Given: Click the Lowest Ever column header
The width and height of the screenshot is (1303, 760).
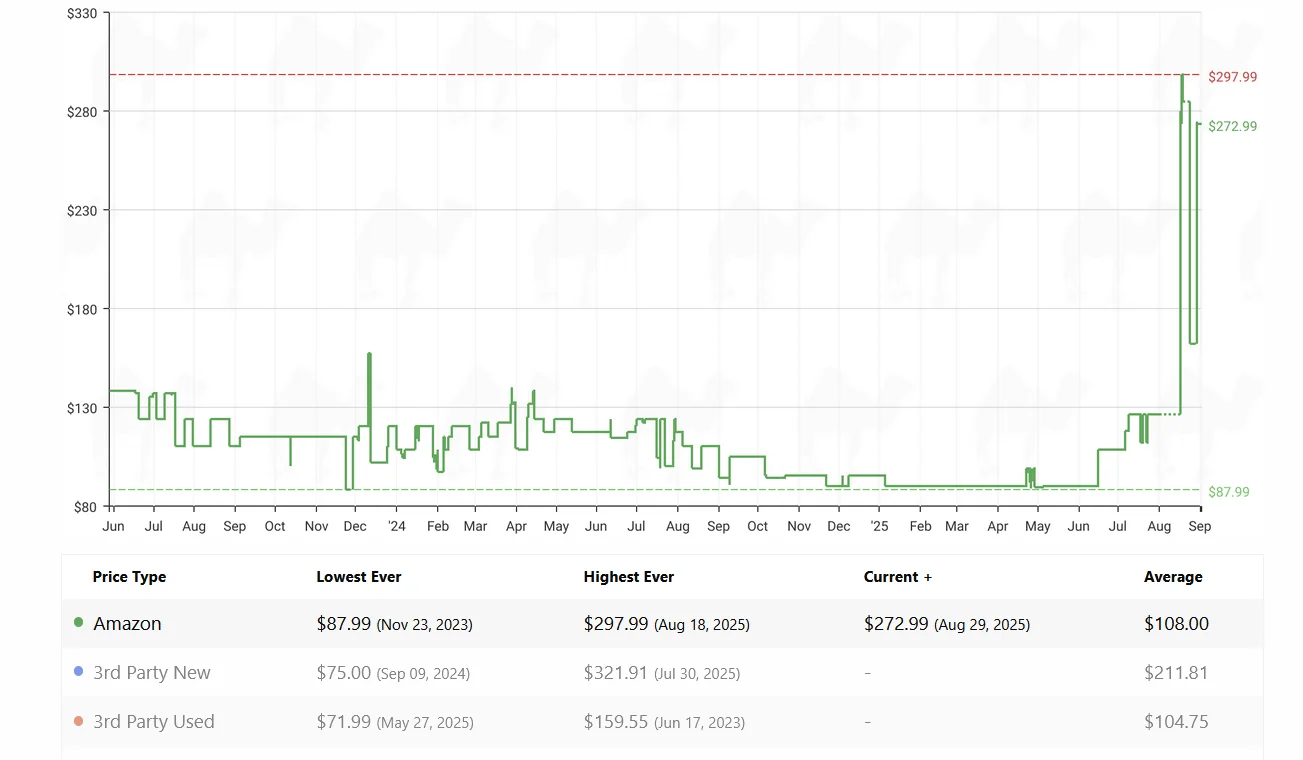Looking at the screenshot, I should [x=359, y=577].
